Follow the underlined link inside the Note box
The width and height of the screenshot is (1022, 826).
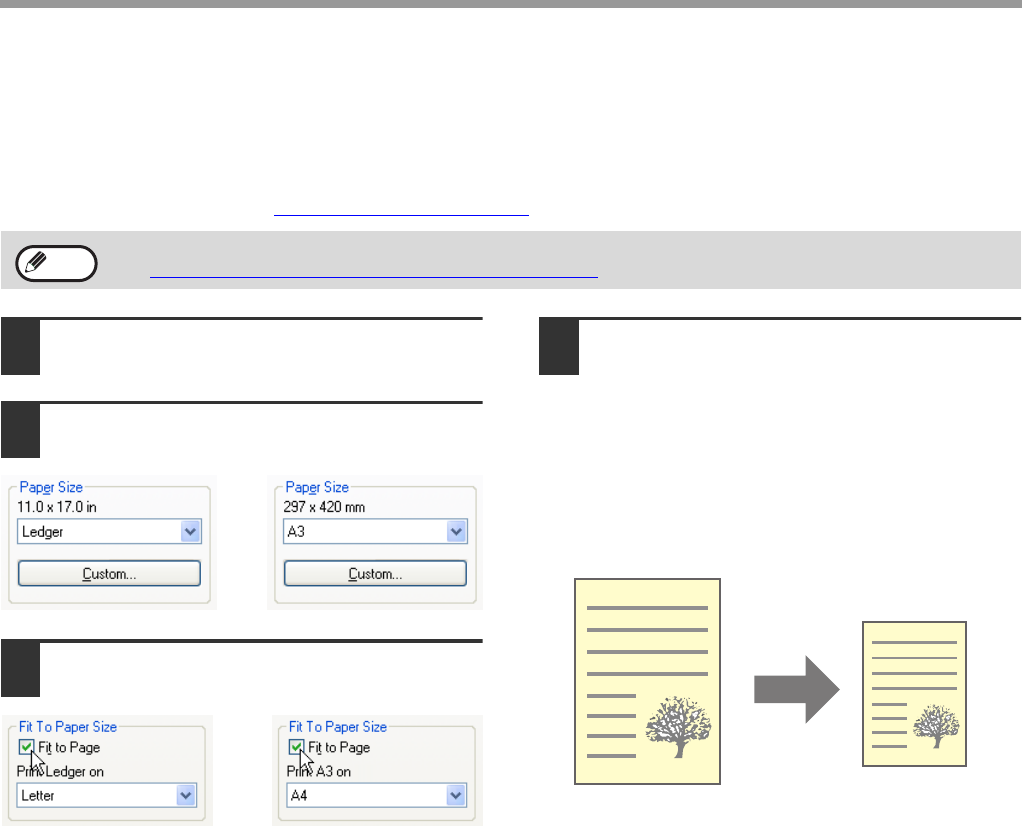pos(372,275)
